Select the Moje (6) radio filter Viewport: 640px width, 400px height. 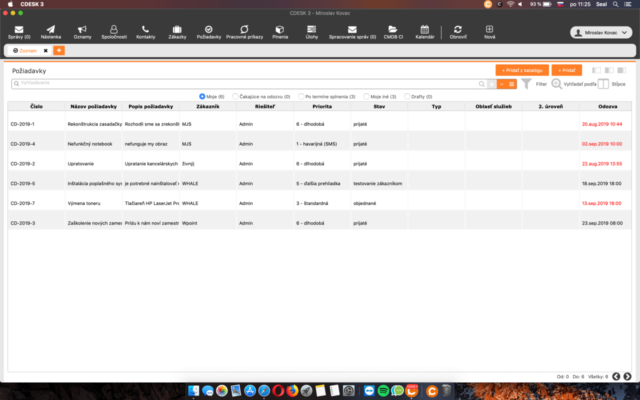coord(202,96)
